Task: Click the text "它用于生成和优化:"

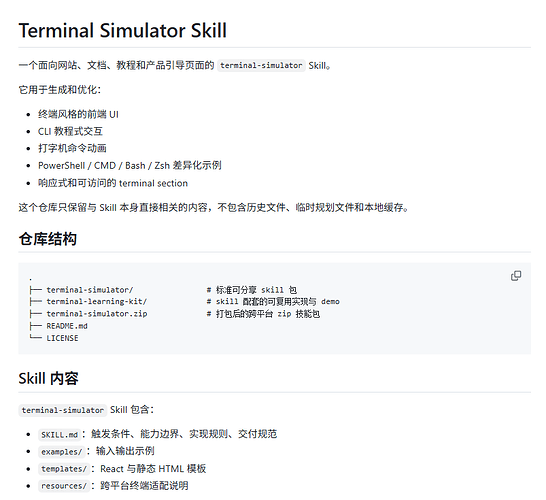Action: (x=60, y=90)
